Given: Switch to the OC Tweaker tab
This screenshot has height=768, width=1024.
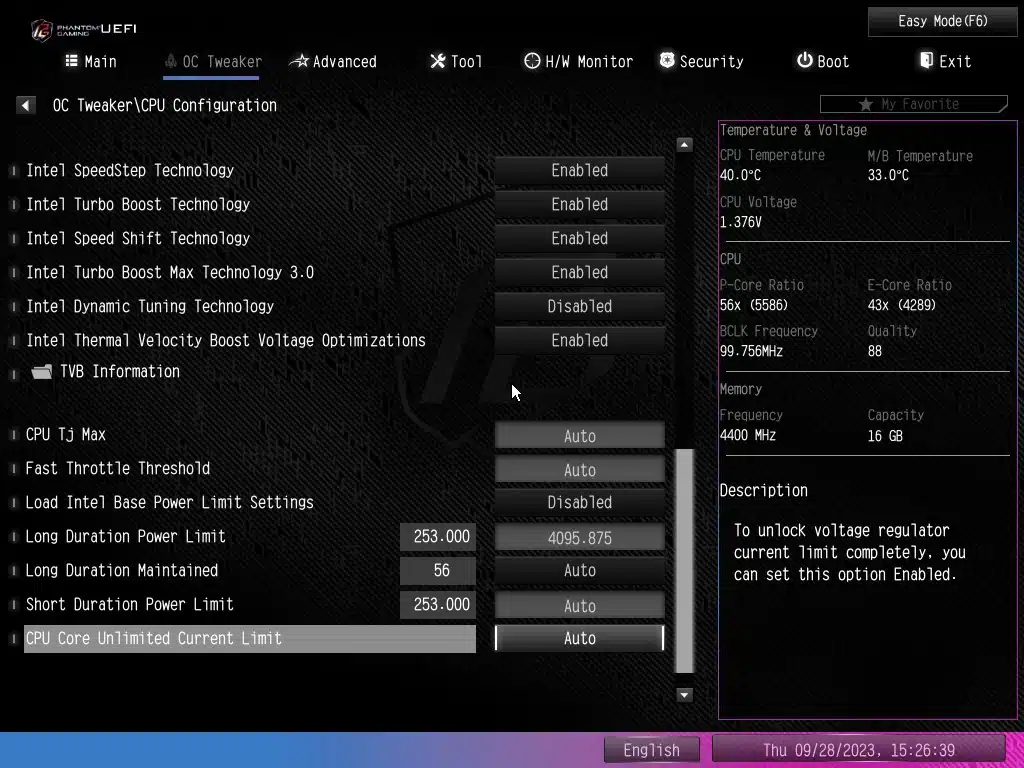Looking at the screenshot, I should tap(213, 61).
